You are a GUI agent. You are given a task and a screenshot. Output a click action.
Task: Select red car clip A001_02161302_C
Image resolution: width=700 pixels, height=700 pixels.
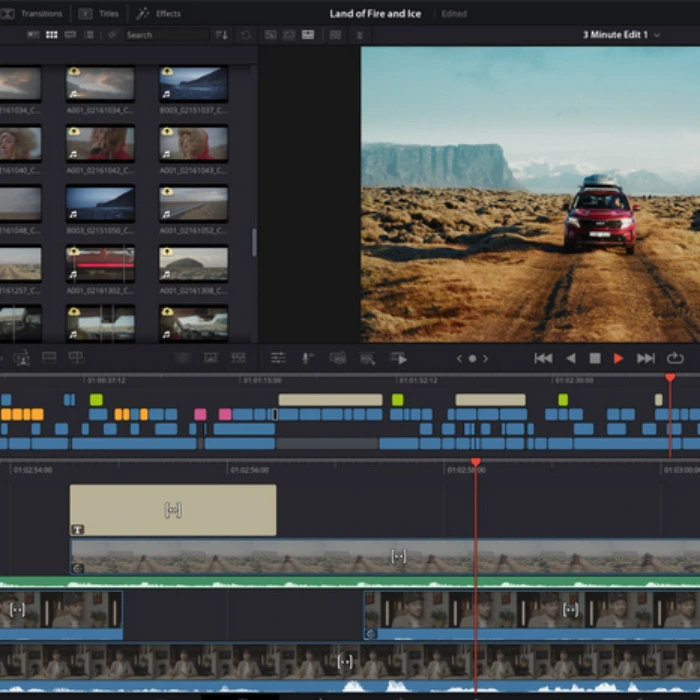click(x=100, y=264)
